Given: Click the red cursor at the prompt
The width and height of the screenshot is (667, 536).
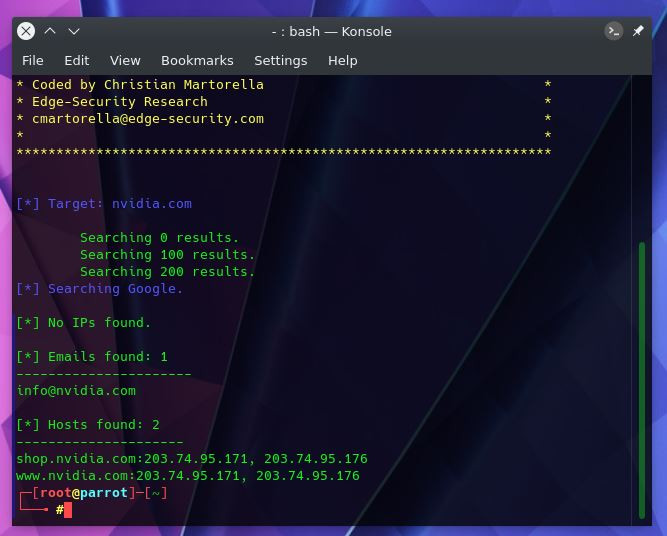Looking at the screenshot, I should pos(68,510).
